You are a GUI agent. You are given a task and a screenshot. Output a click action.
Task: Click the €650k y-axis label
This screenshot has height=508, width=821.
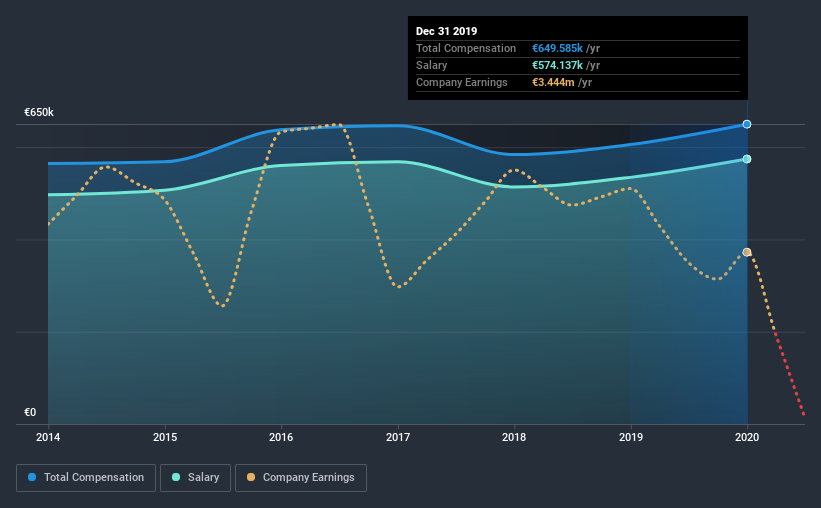39,112
